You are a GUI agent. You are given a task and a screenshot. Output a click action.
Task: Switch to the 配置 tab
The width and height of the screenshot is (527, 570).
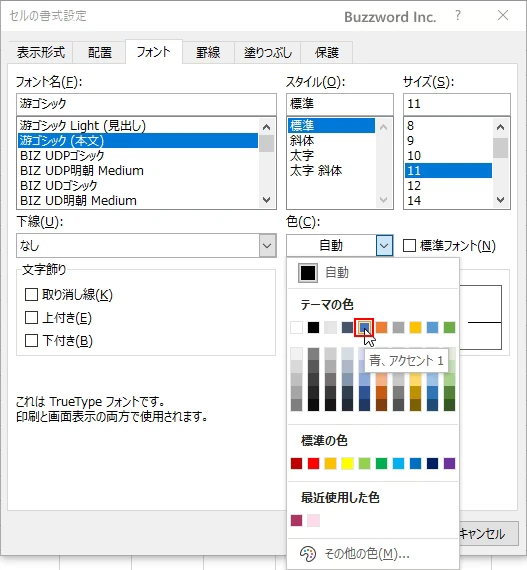tap(100, 53)
